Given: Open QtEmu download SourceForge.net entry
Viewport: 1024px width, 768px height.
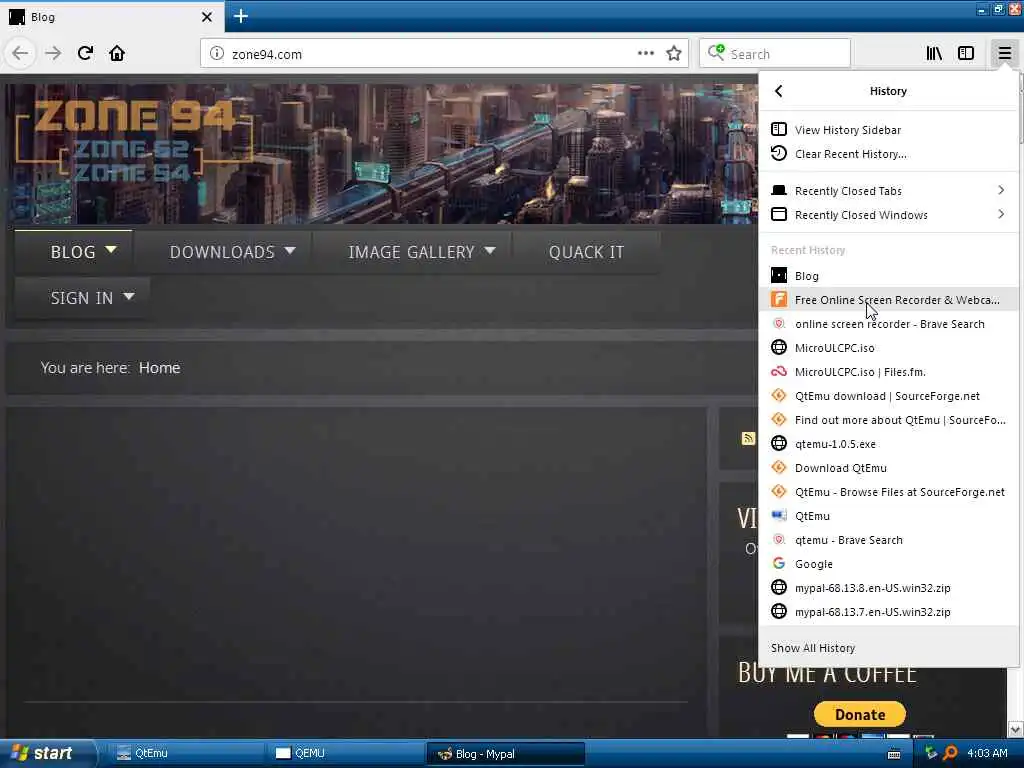Looking at the screenshot, I should coord(888,396).
